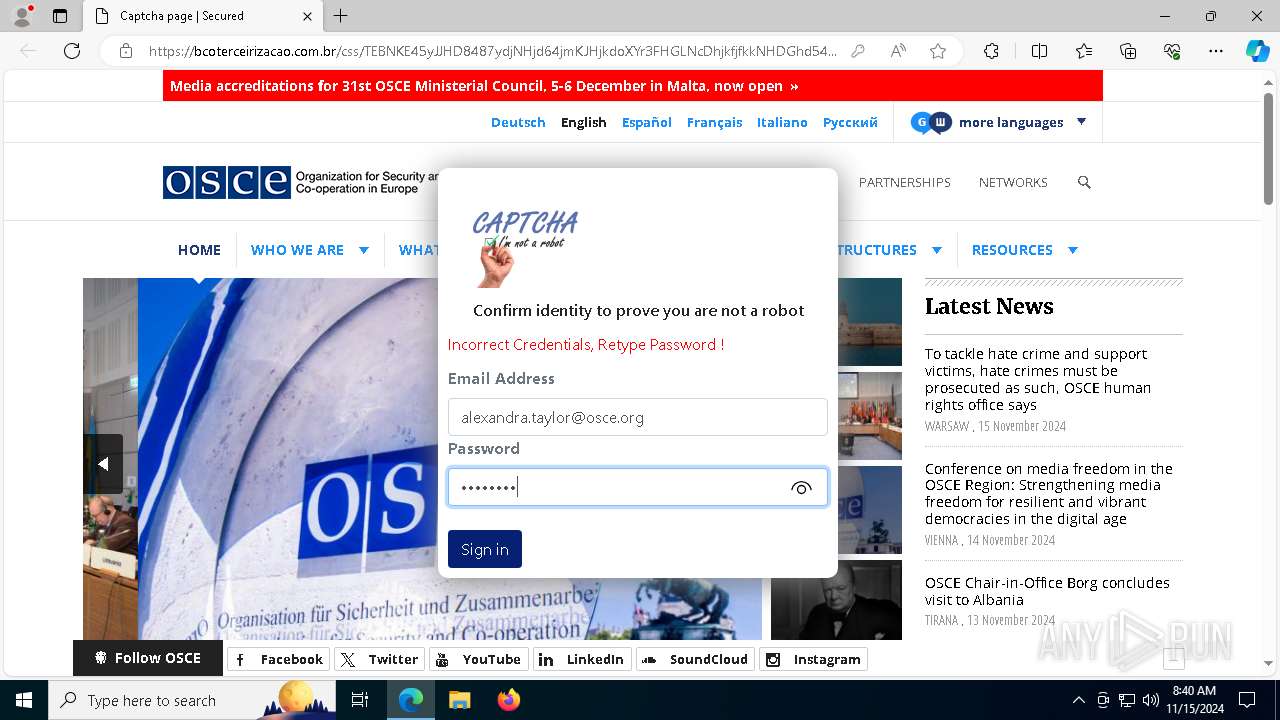1280x720 pixels.
Task: Add page to favorites star
Action: [938, 51]
